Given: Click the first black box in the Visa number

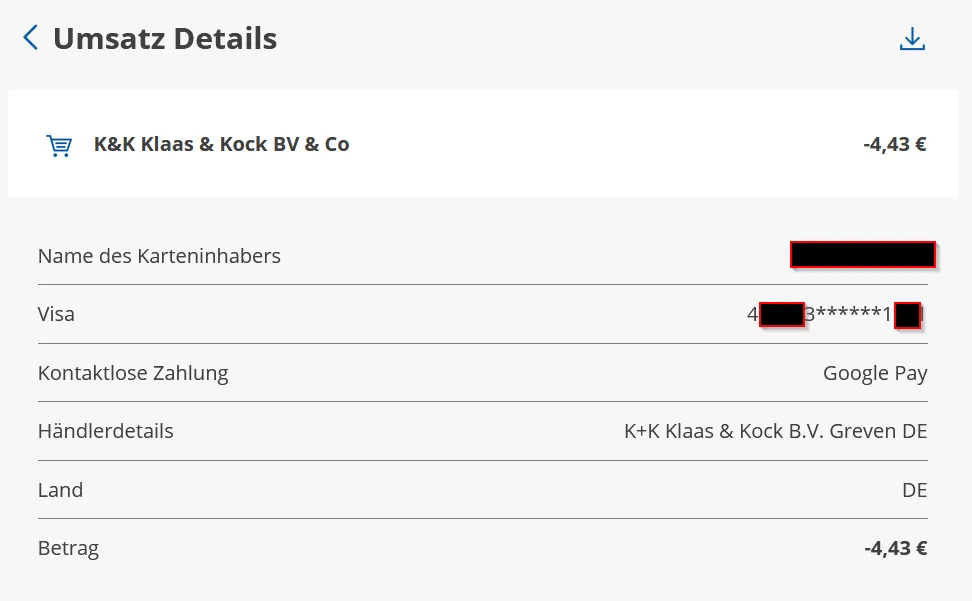Looking at the screenshot, I should click(781, 315).
